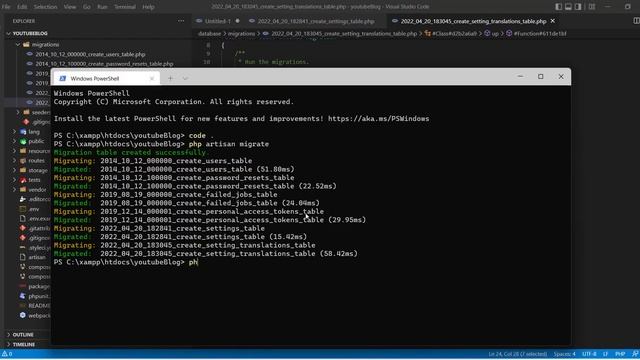Viewport: 640px width, 360px height.
Task: Switch to the Untitled-1 editor tab
Action: [218, 21]
